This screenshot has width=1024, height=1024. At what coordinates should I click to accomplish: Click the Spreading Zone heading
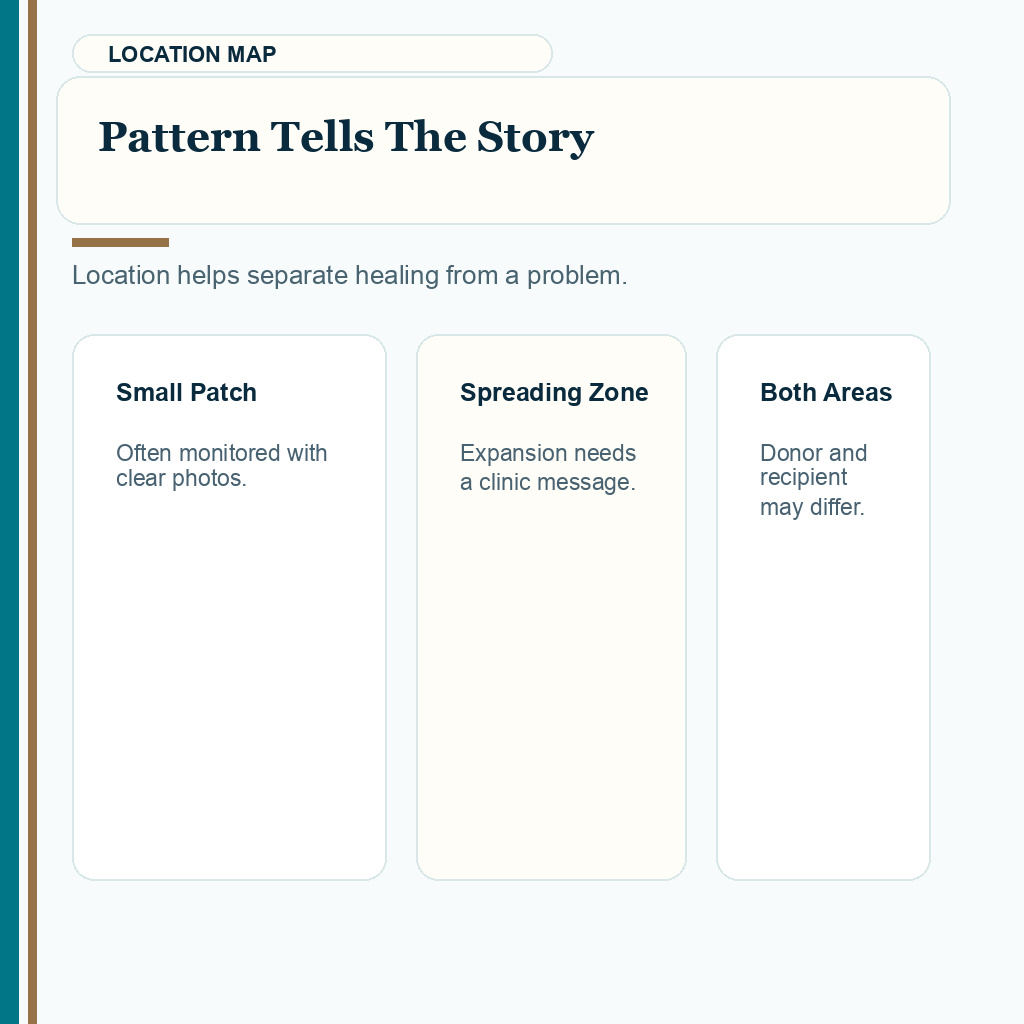554,392
